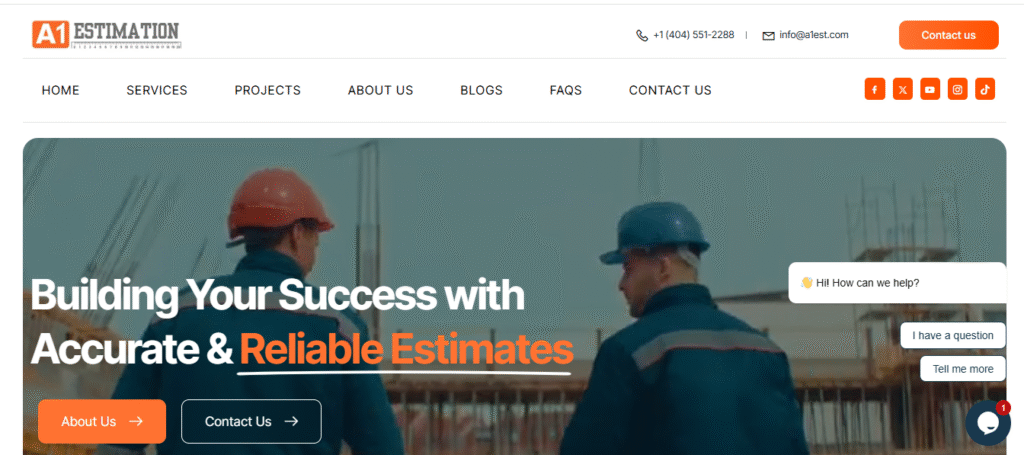Go to the HOME menu item

click(x=61, y=91)
